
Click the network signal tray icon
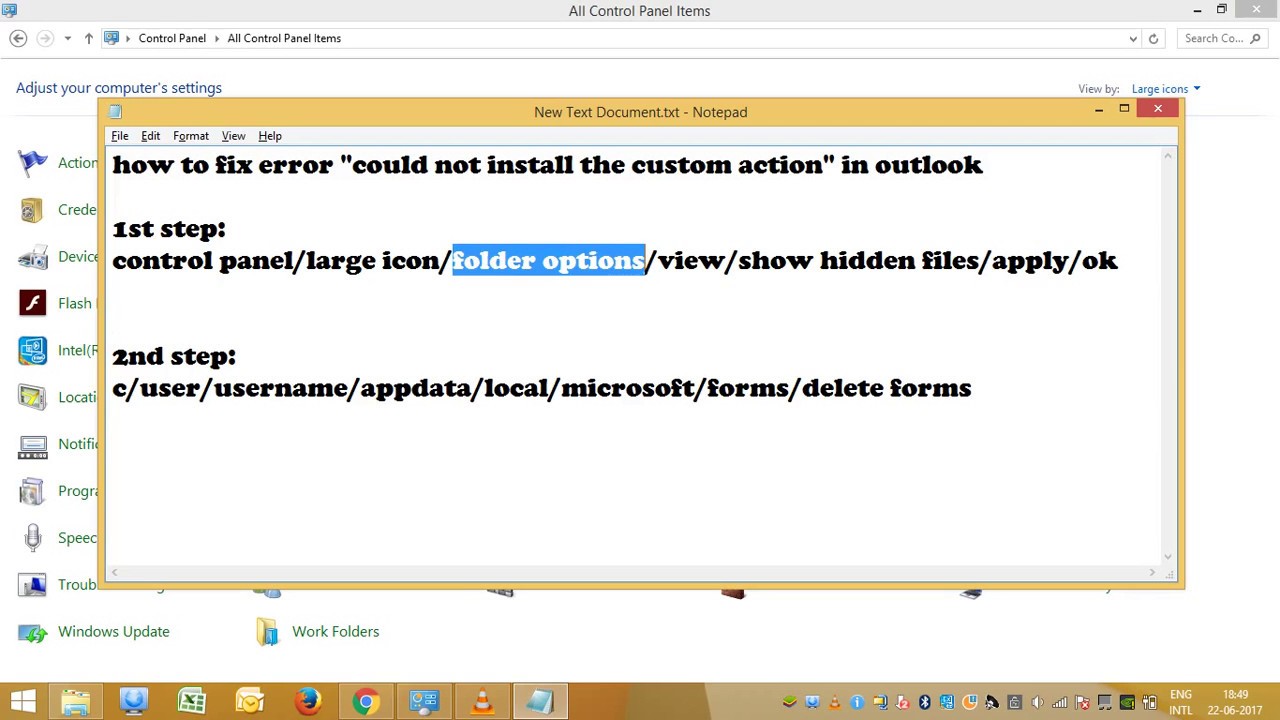coord(1060,702)
